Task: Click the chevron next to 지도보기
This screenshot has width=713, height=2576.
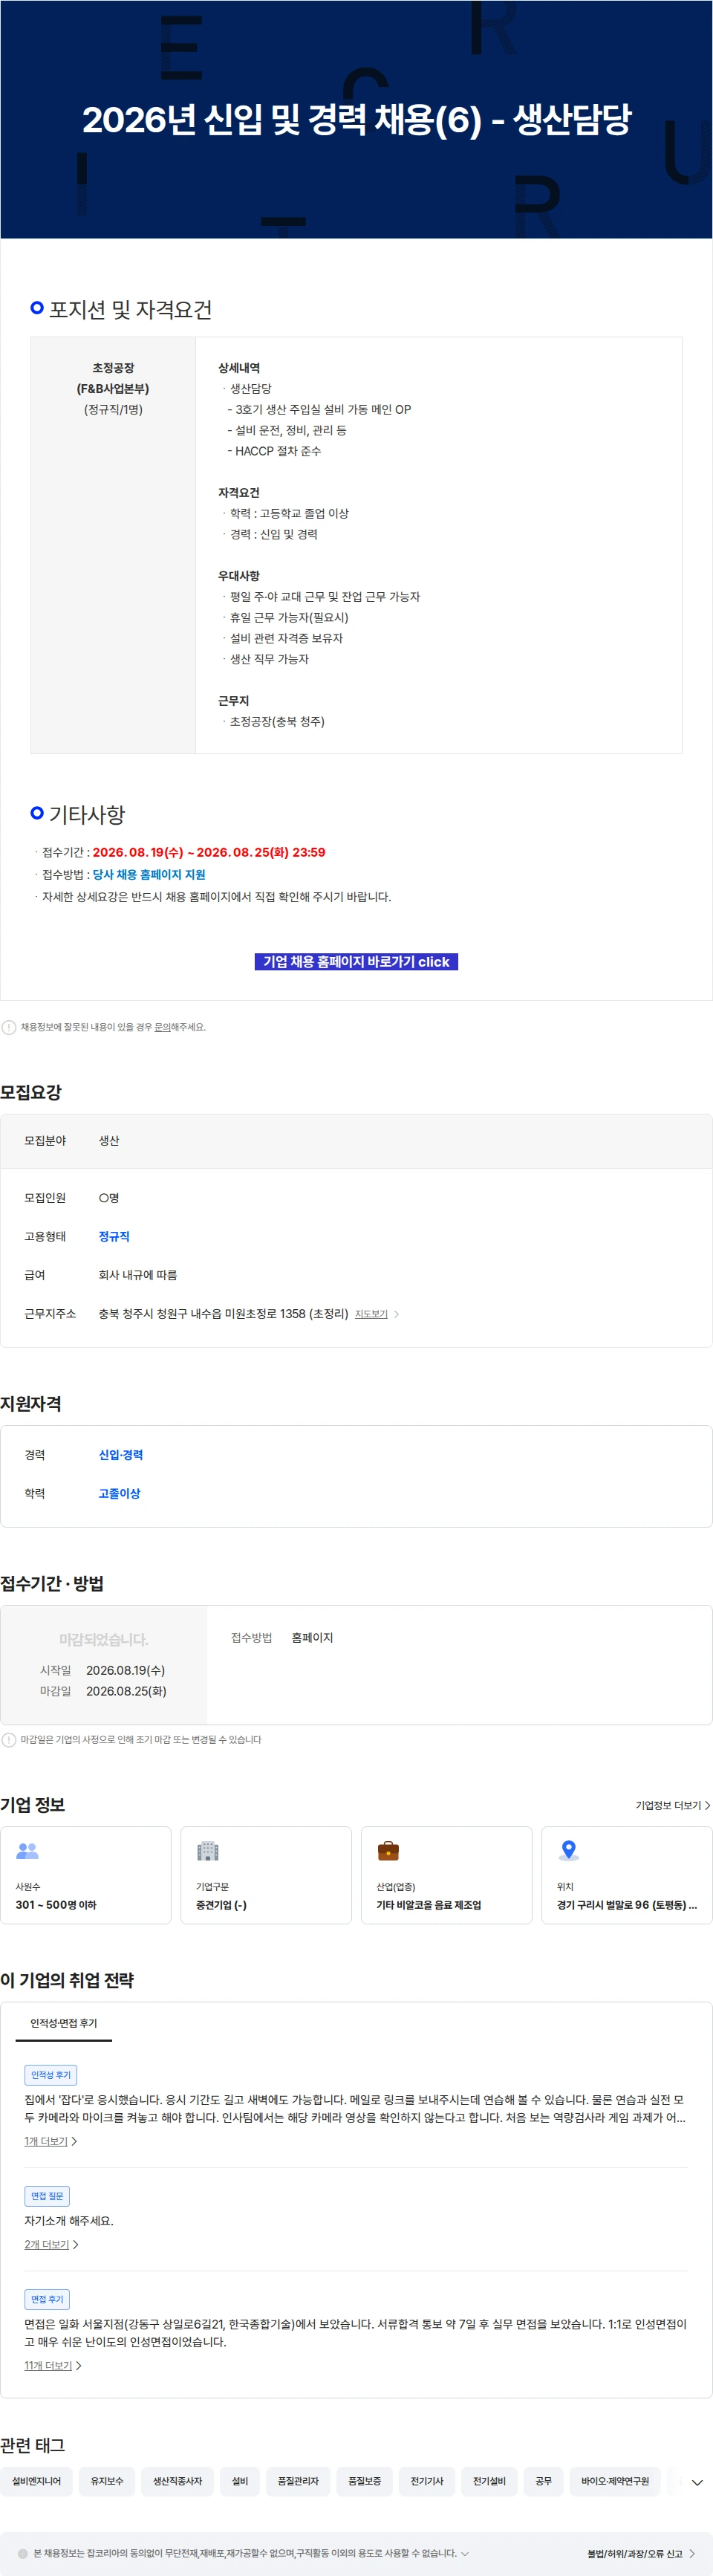Action: point(396,1314)
